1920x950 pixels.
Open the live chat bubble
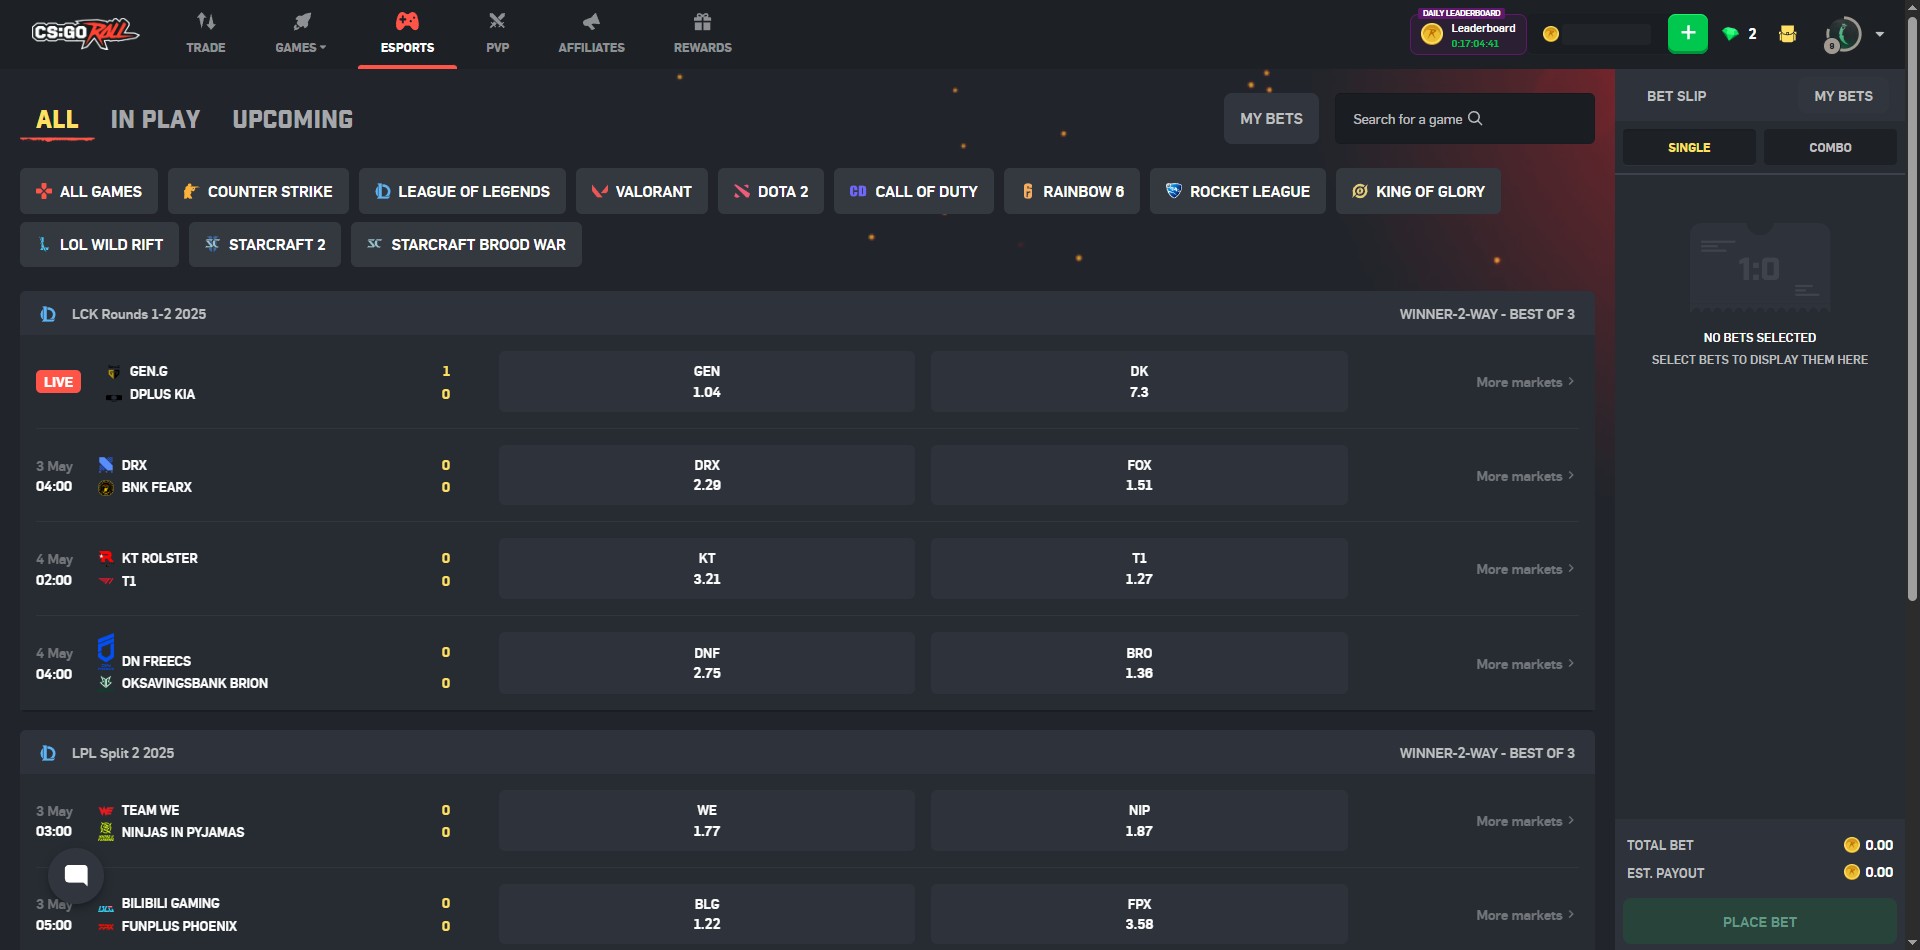[x=76, y=875]
